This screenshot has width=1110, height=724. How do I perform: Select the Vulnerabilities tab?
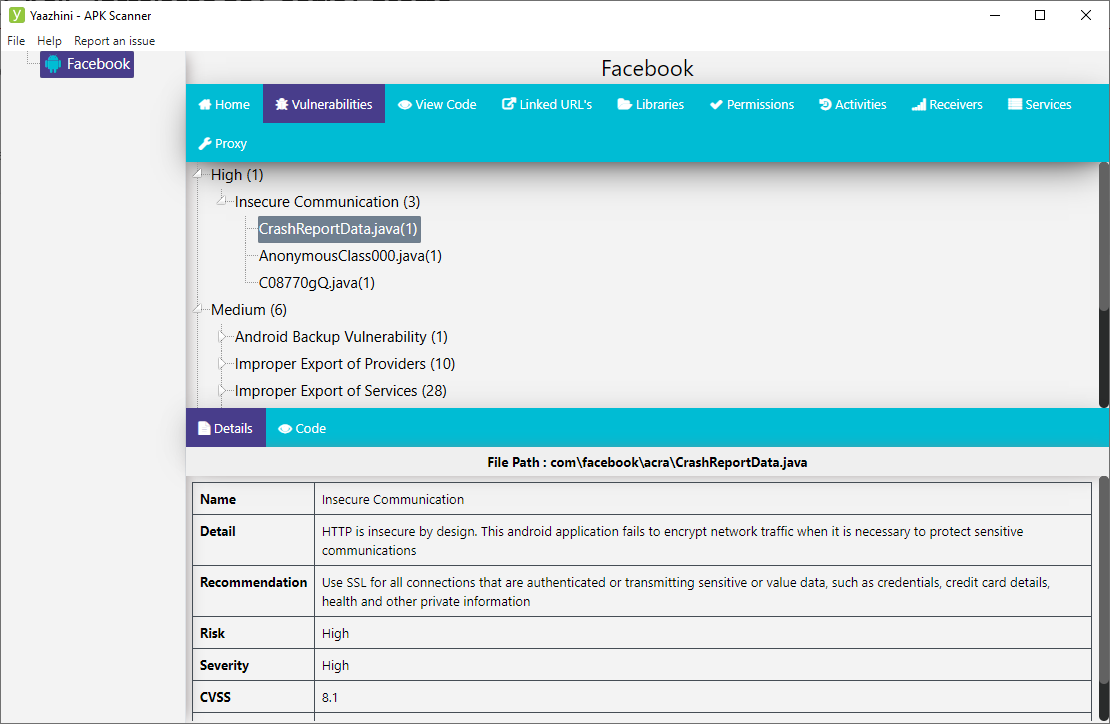pyautogui.click(x=324, y=104)
